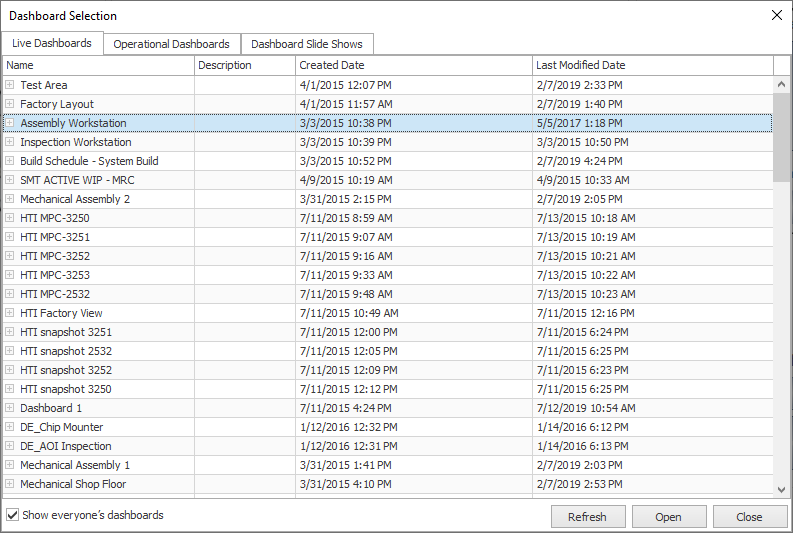The height and width of the screenshot is (533, 793).
Task: Click the Last Modified Date header
Action: (x=652, y=65)
